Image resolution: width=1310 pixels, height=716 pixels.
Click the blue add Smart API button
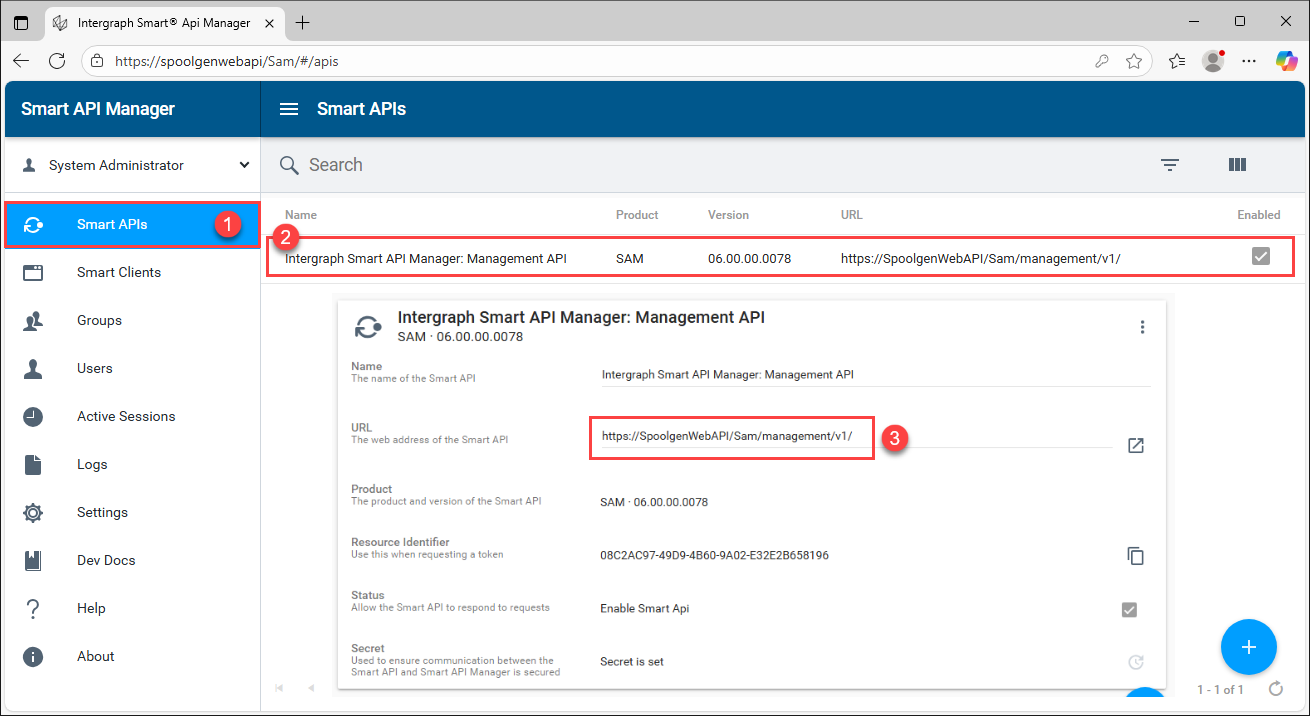click(1248, 647)
